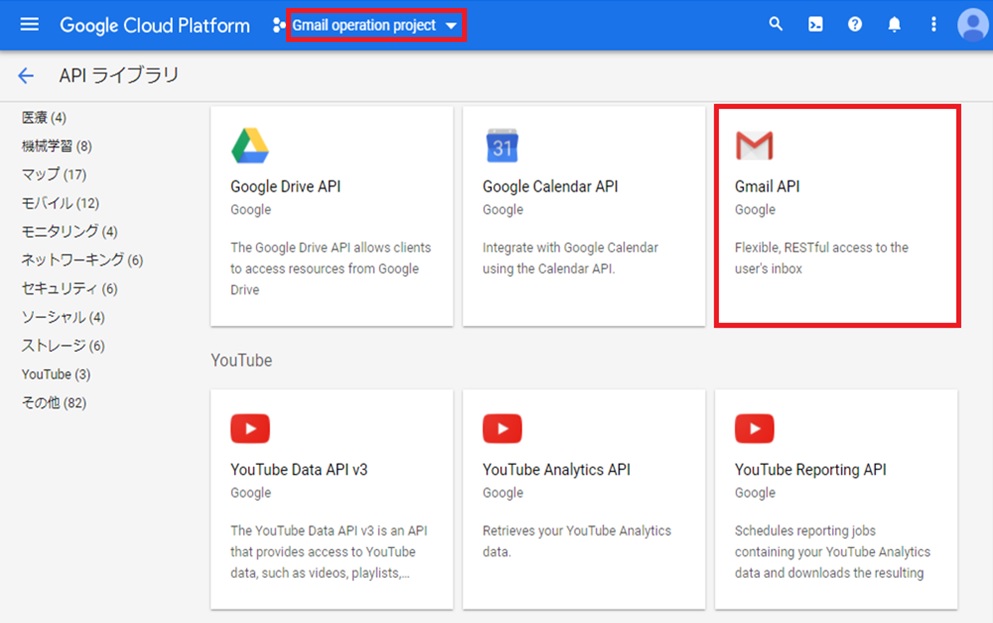Click Google publisher label under YouTube Data API v3
993x623 pixels.
(x=251, y=493)
